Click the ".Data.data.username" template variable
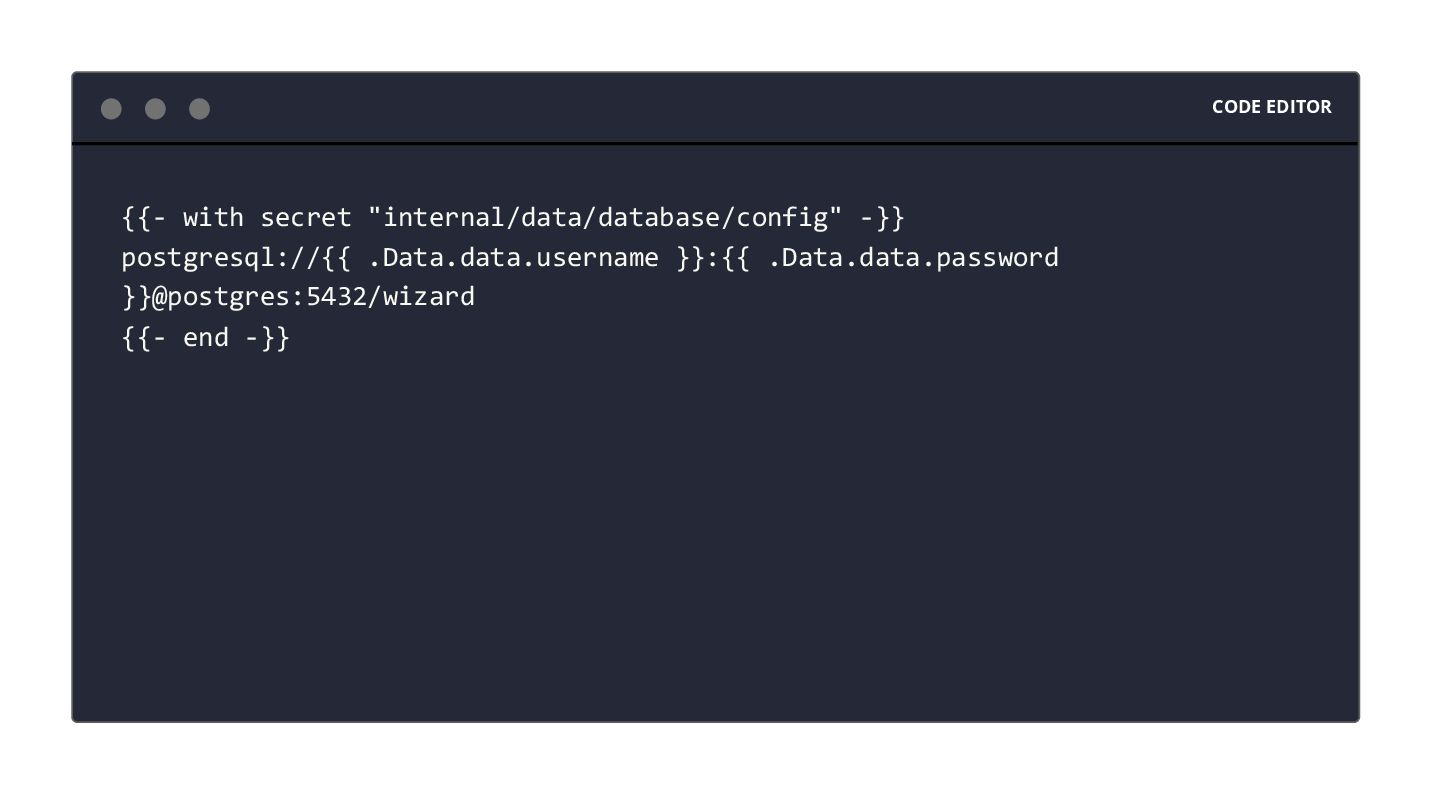This screenshot has height=810, width=1440. click(x=513, y=258)
